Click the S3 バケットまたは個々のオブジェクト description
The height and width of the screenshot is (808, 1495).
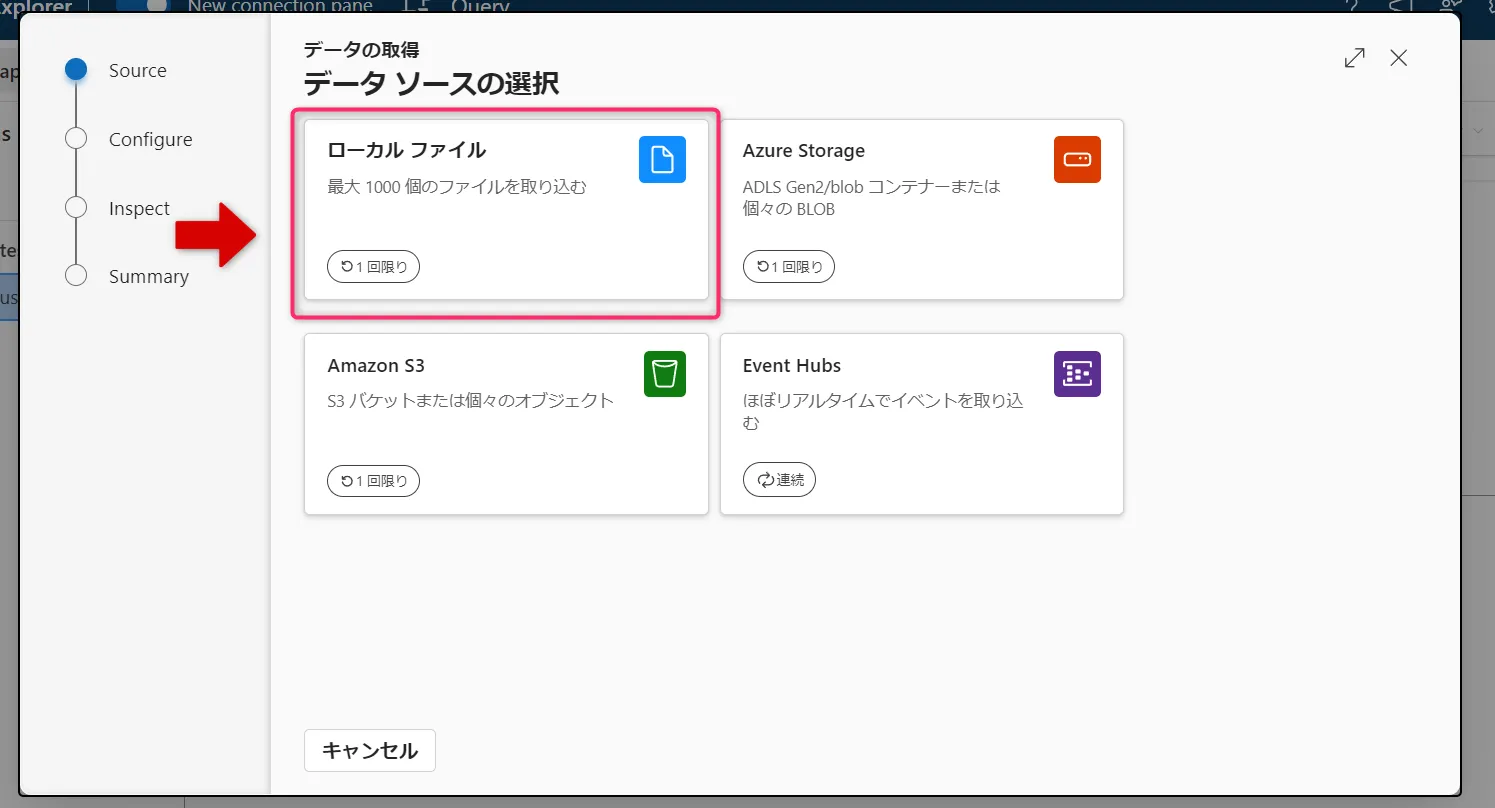pyautogui.click(x=471, y=401)
